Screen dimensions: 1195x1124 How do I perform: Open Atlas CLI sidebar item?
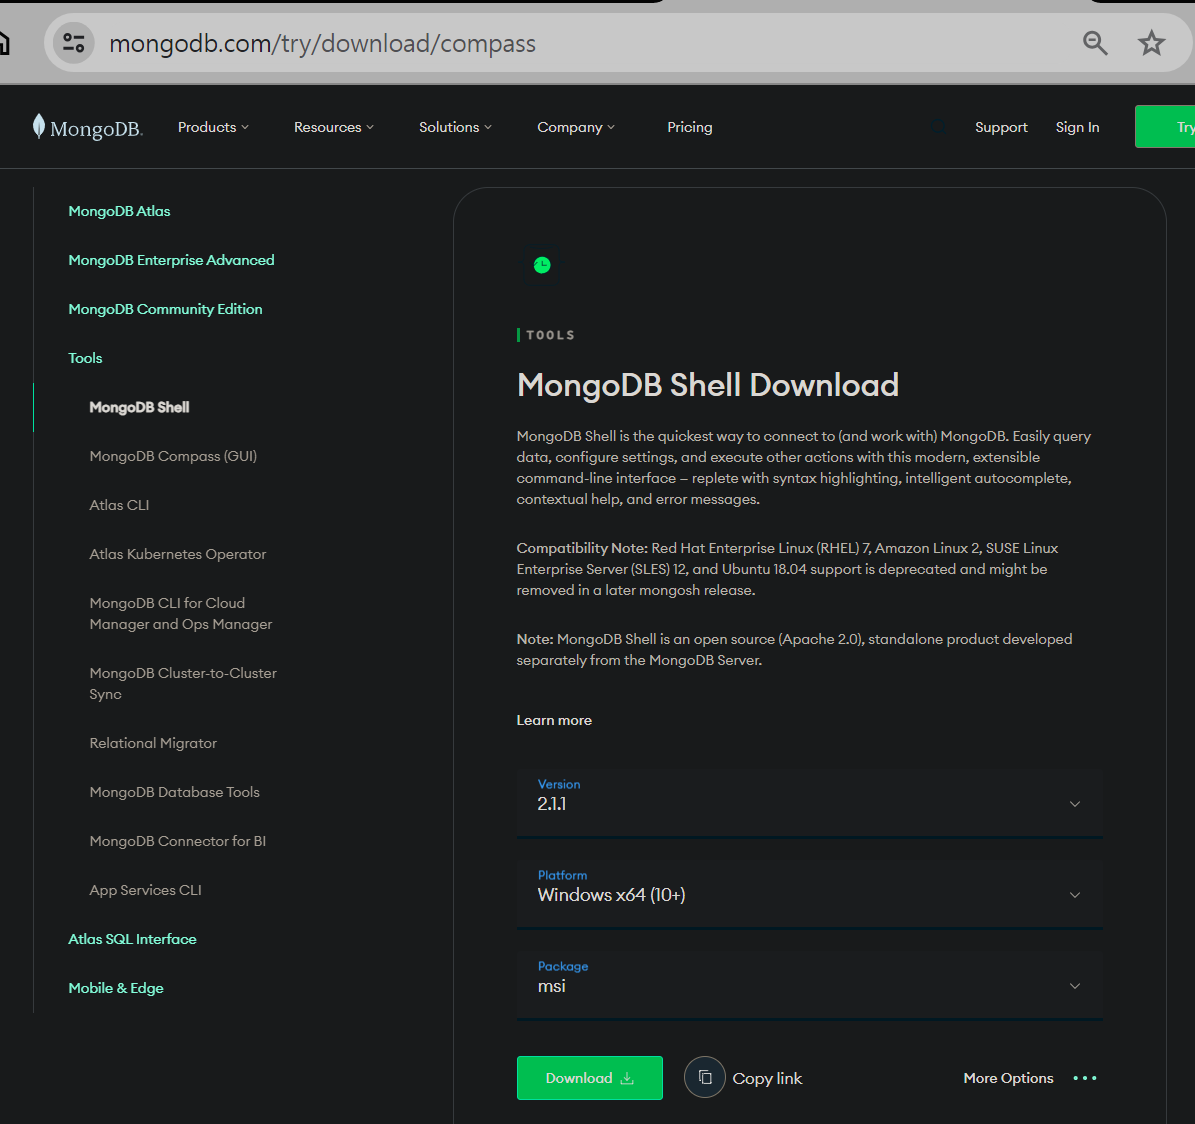click(x=119, y=504)
